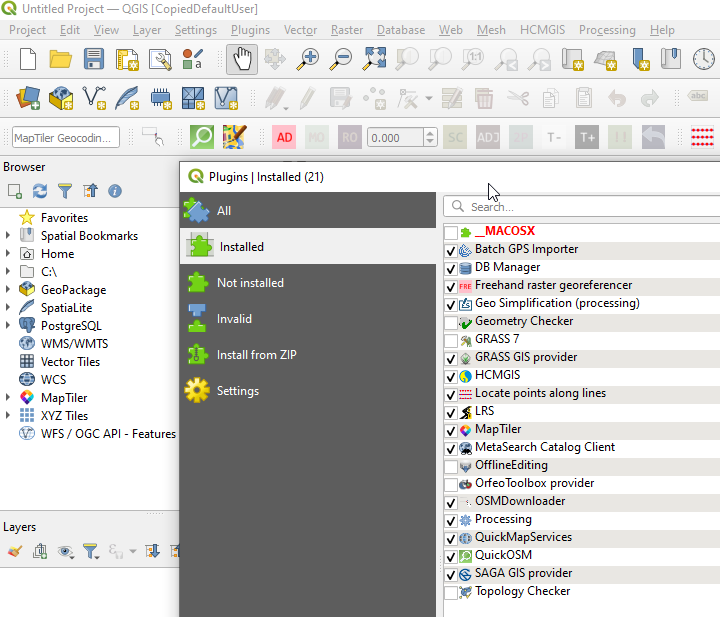Image resolution: width=720 pixels, height=617 pixels.
Task: Enable the Topology Checker plugin
Action: pos(451,592)
